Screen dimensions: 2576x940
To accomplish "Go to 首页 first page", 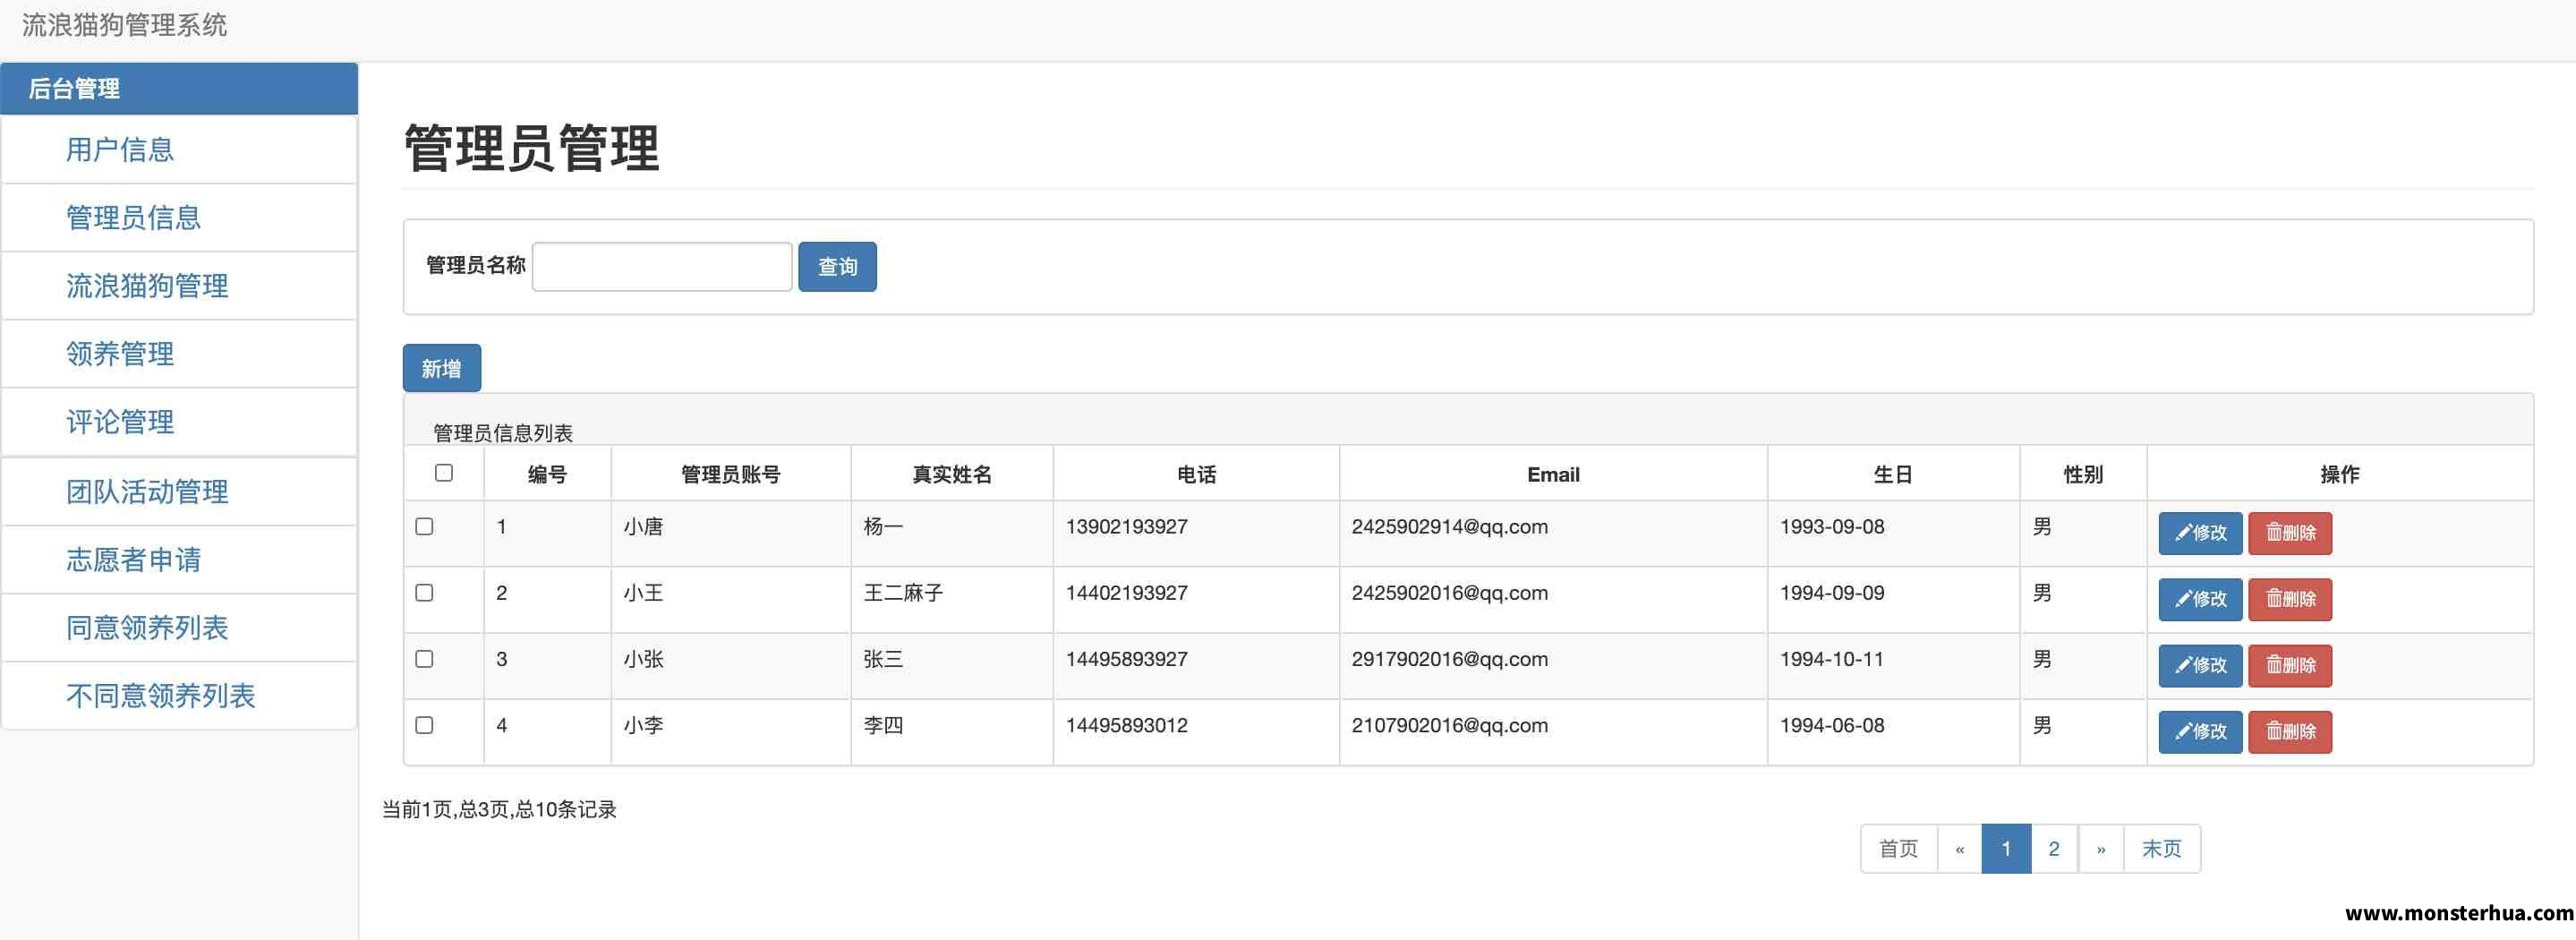I will pyautogui.click(x=1898, y=849).
